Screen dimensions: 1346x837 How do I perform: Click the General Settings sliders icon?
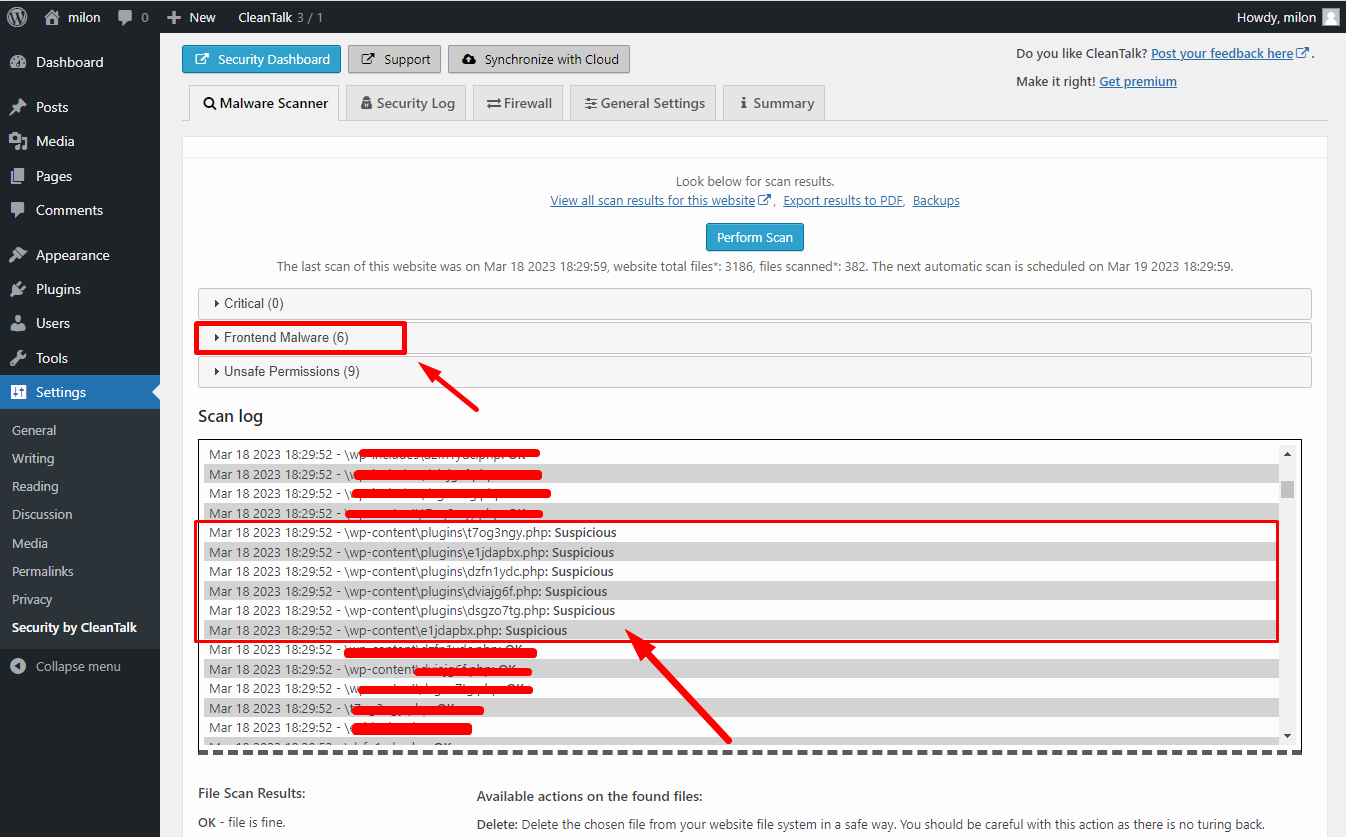pos(591,103)
